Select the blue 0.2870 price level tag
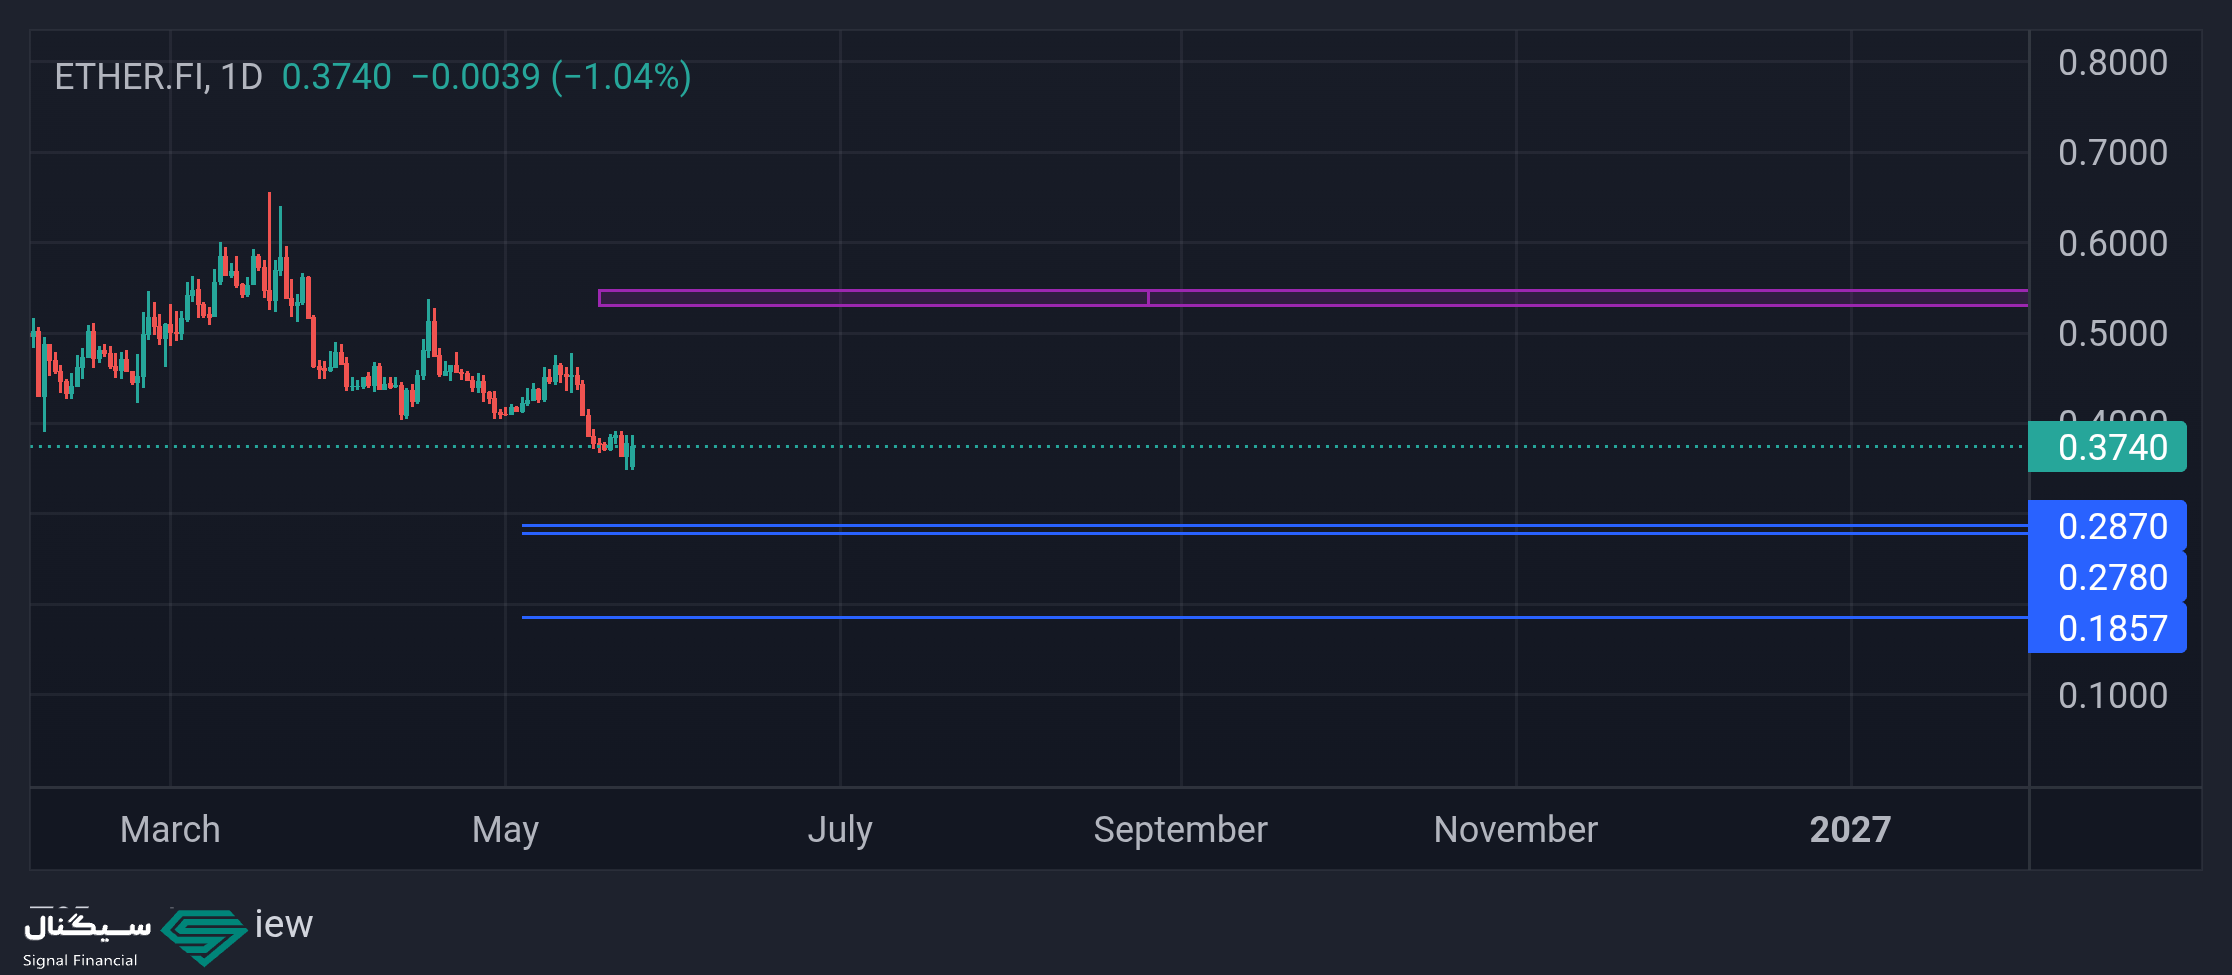 [2107, 526]
